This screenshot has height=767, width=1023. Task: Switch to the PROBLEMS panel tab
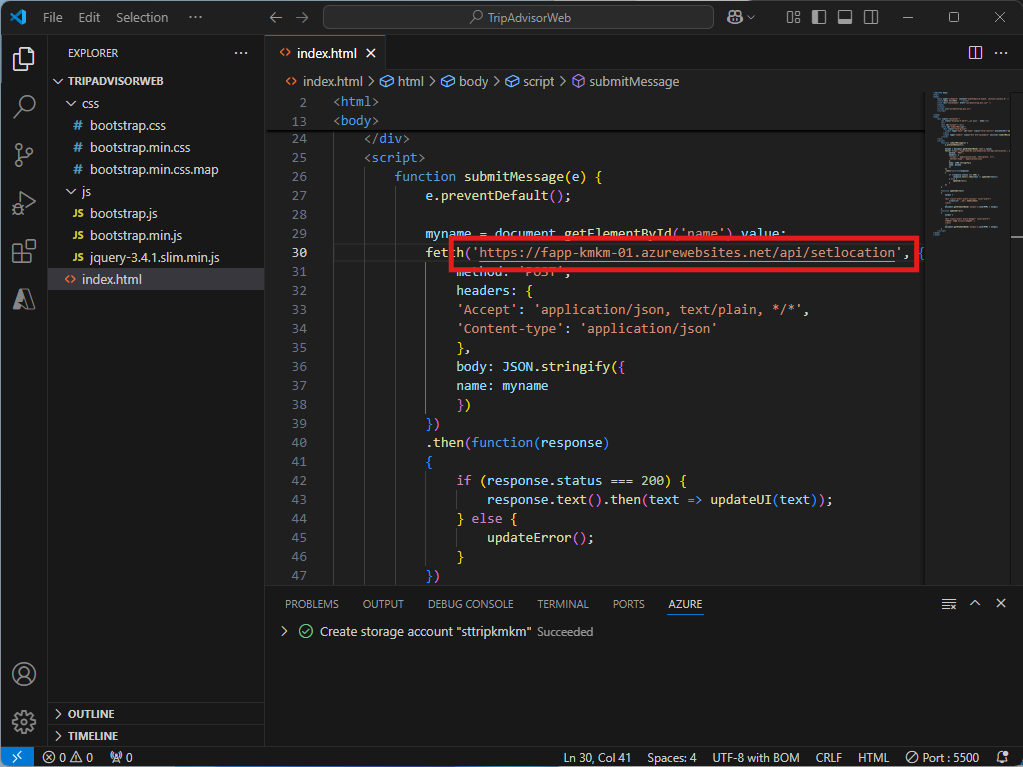click(x=312, y=604)
